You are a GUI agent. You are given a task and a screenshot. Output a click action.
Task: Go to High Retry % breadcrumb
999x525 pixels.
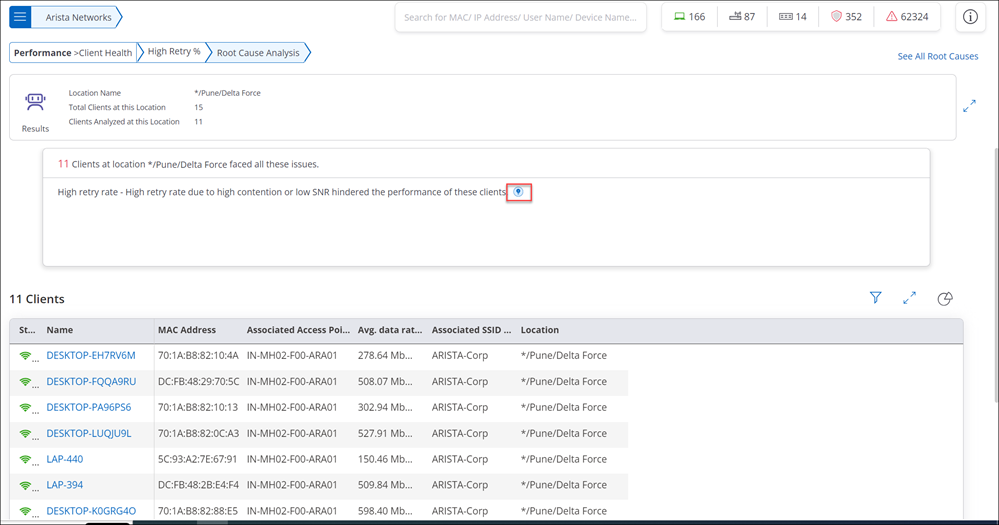(174, 52)
